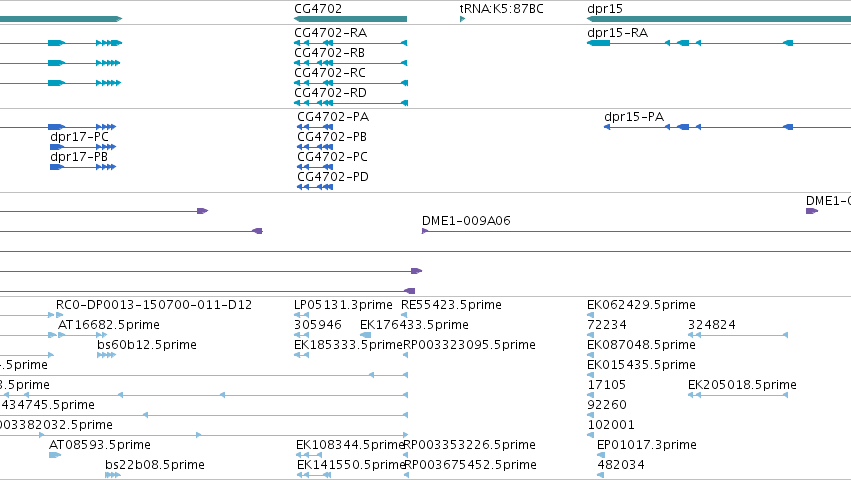Click the EK176433.5prime EST label

(x=414, y=325)
